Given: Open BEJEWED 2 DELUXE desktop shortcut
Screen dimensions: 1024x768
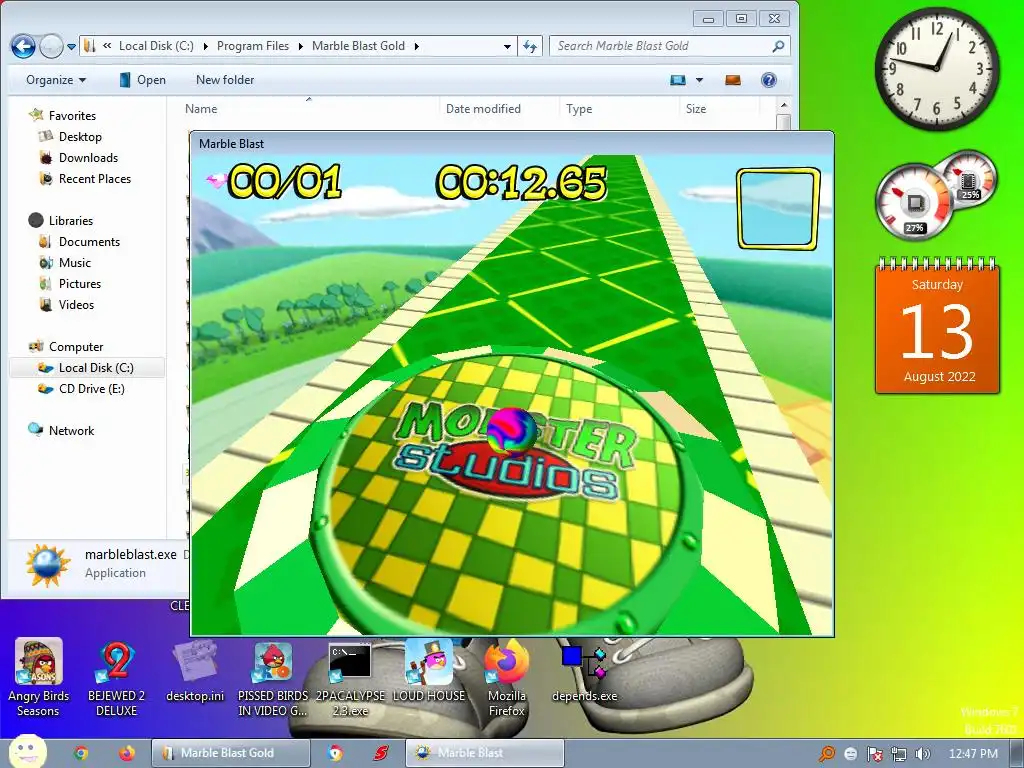Looking at the screenshot, I should click(116, 678).
